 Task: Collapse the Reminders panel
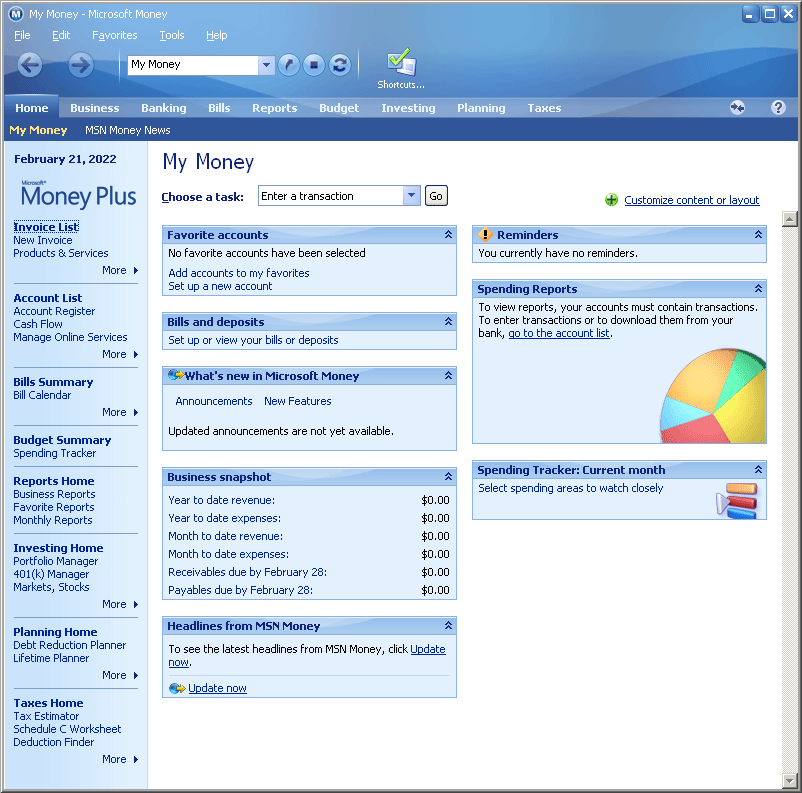(x=758, y=235)
